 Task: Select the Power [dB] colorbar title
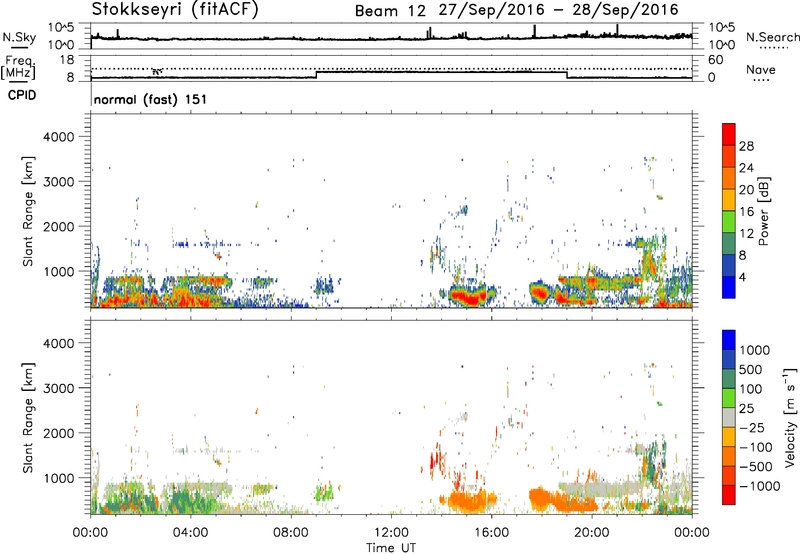(764, 211)
